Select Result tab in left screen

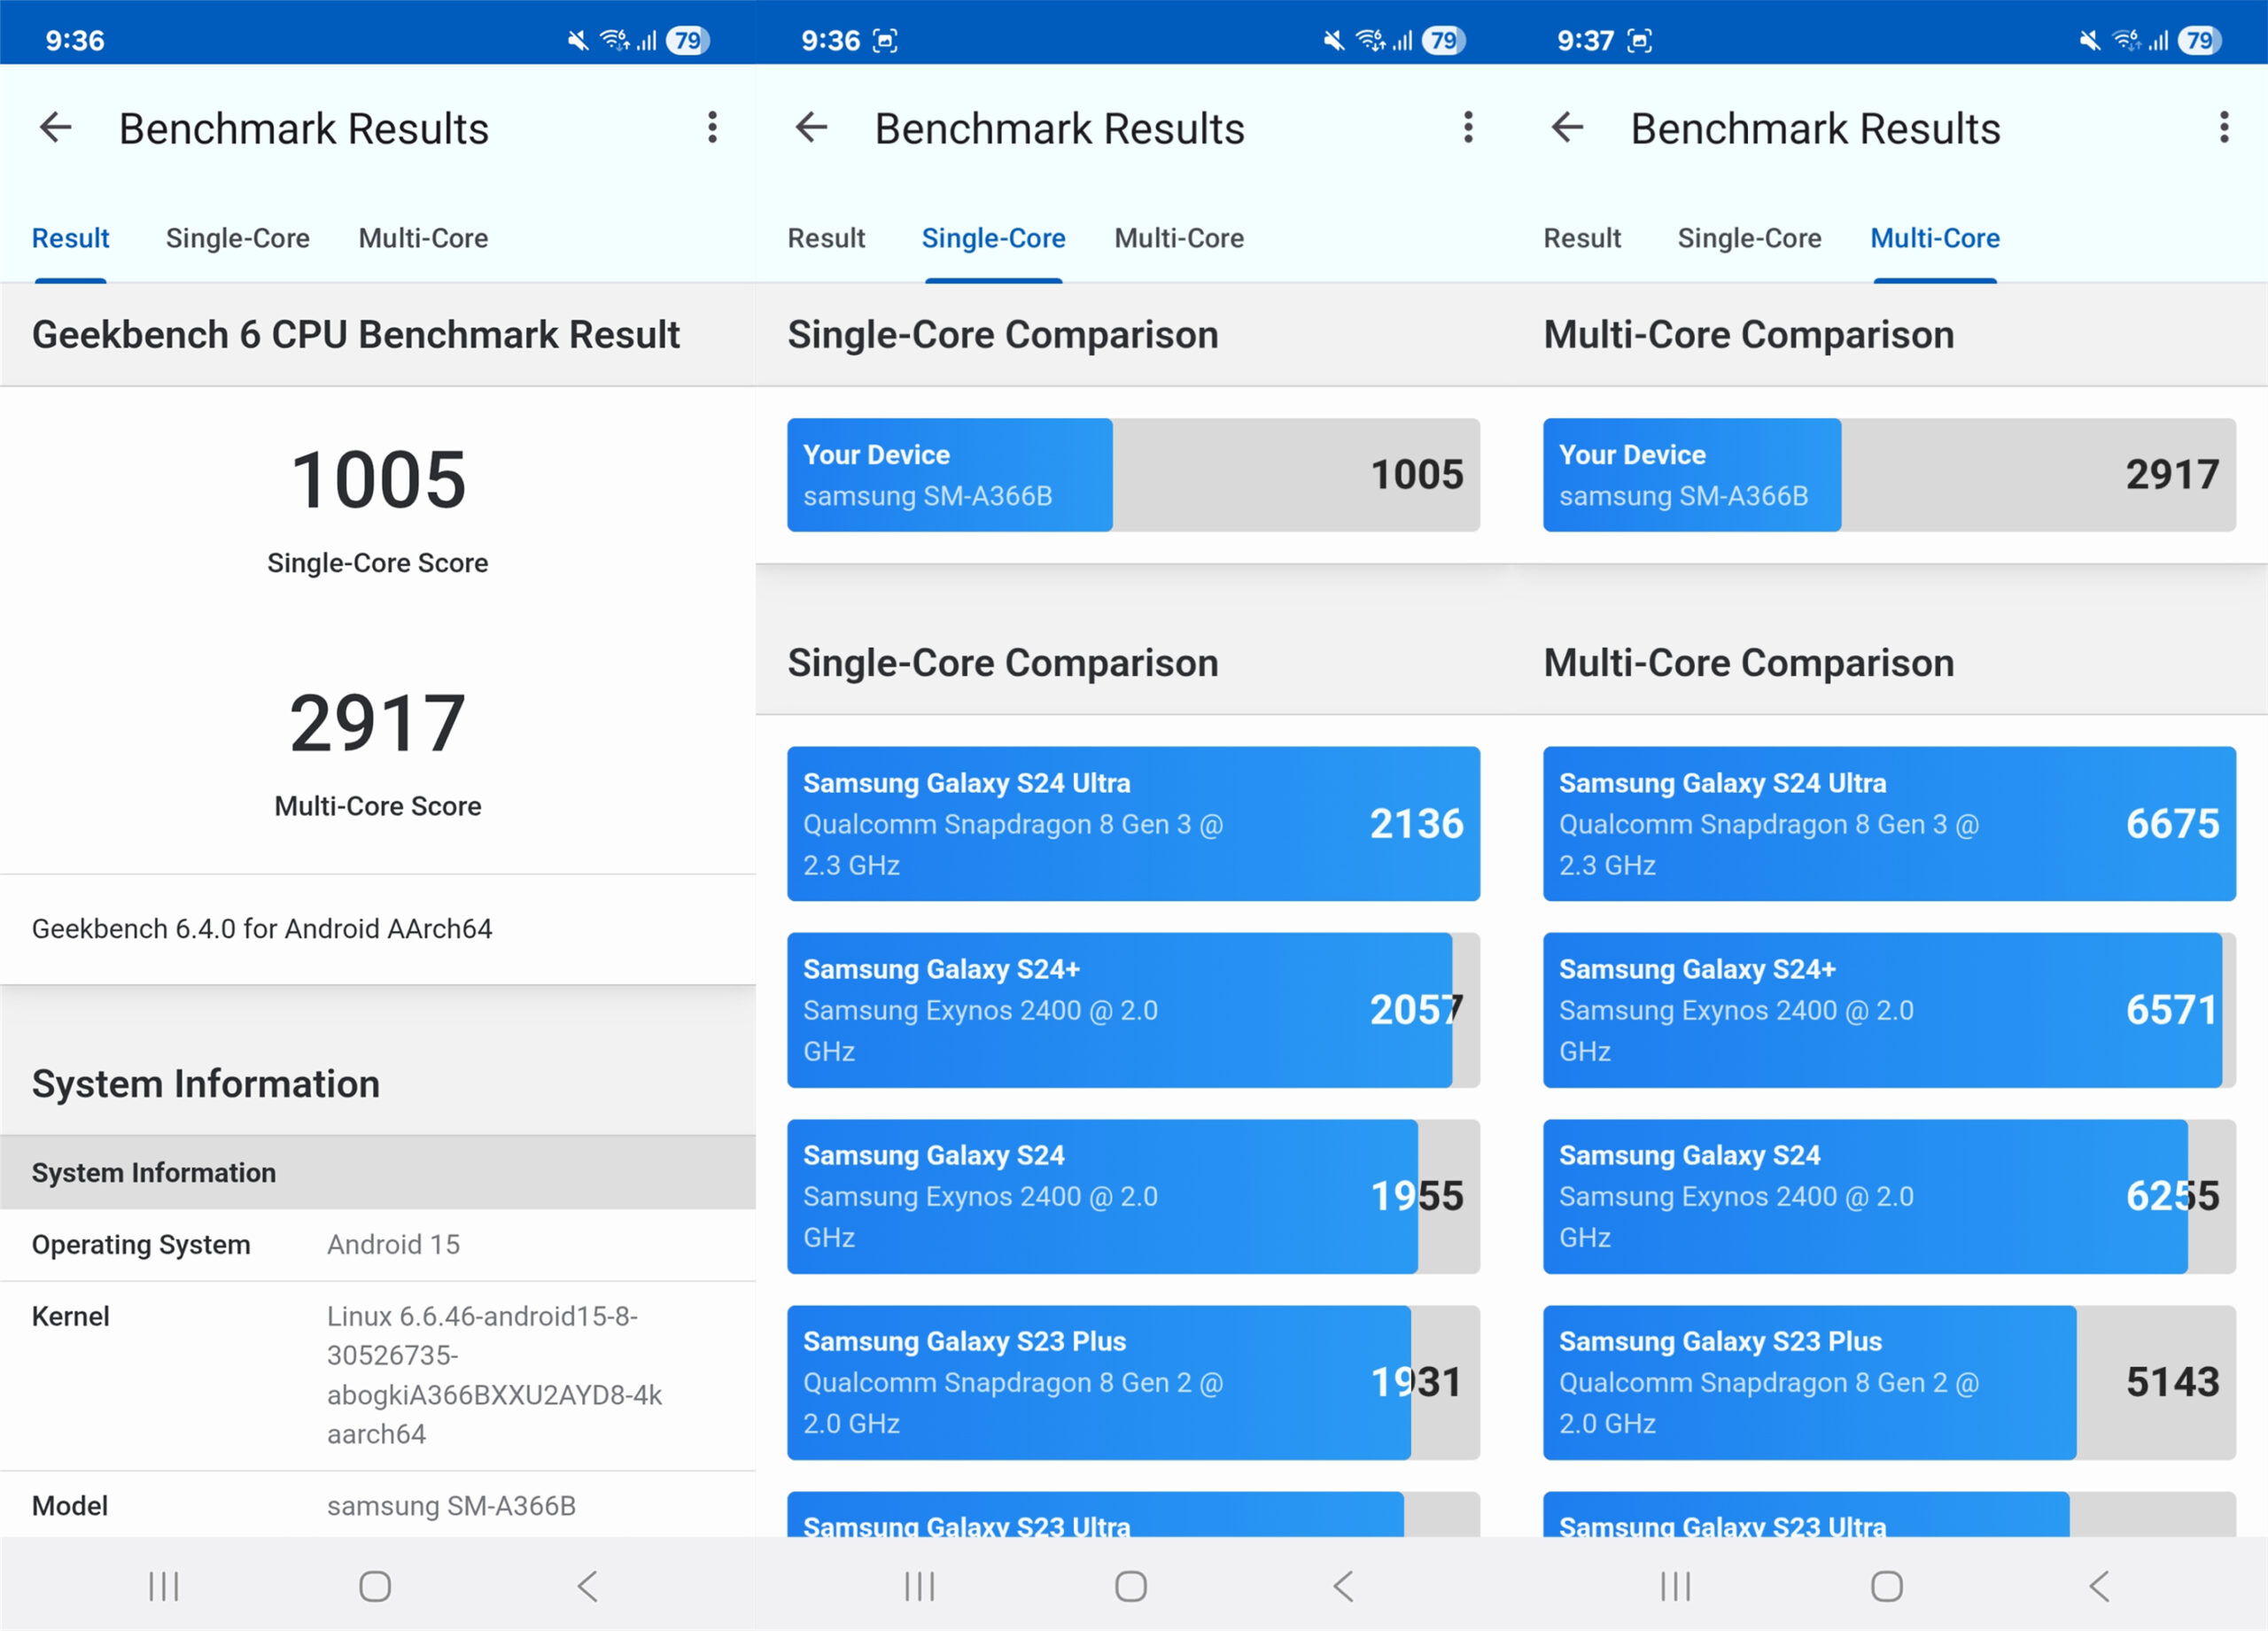pyautogui.click(x=70, y=238)
